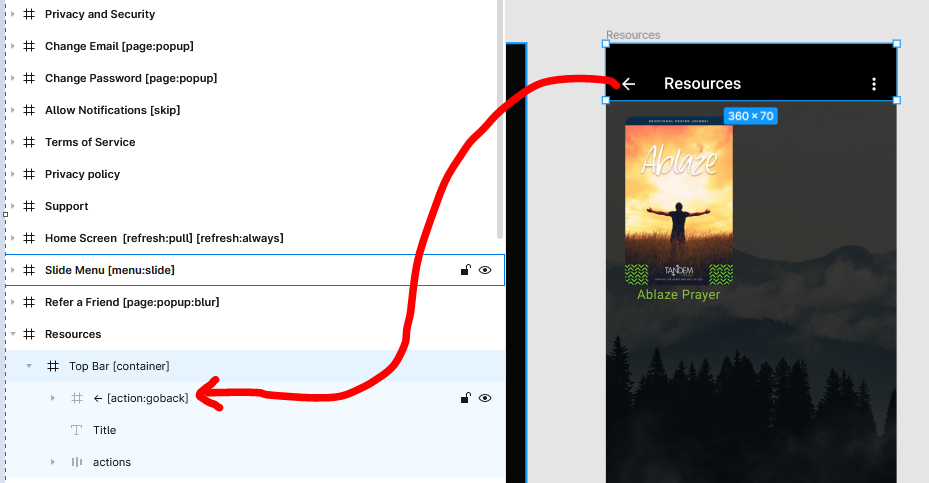929x483 pixels.
Task: Click the Resources frame label above canvas
Action: point(633,35)
